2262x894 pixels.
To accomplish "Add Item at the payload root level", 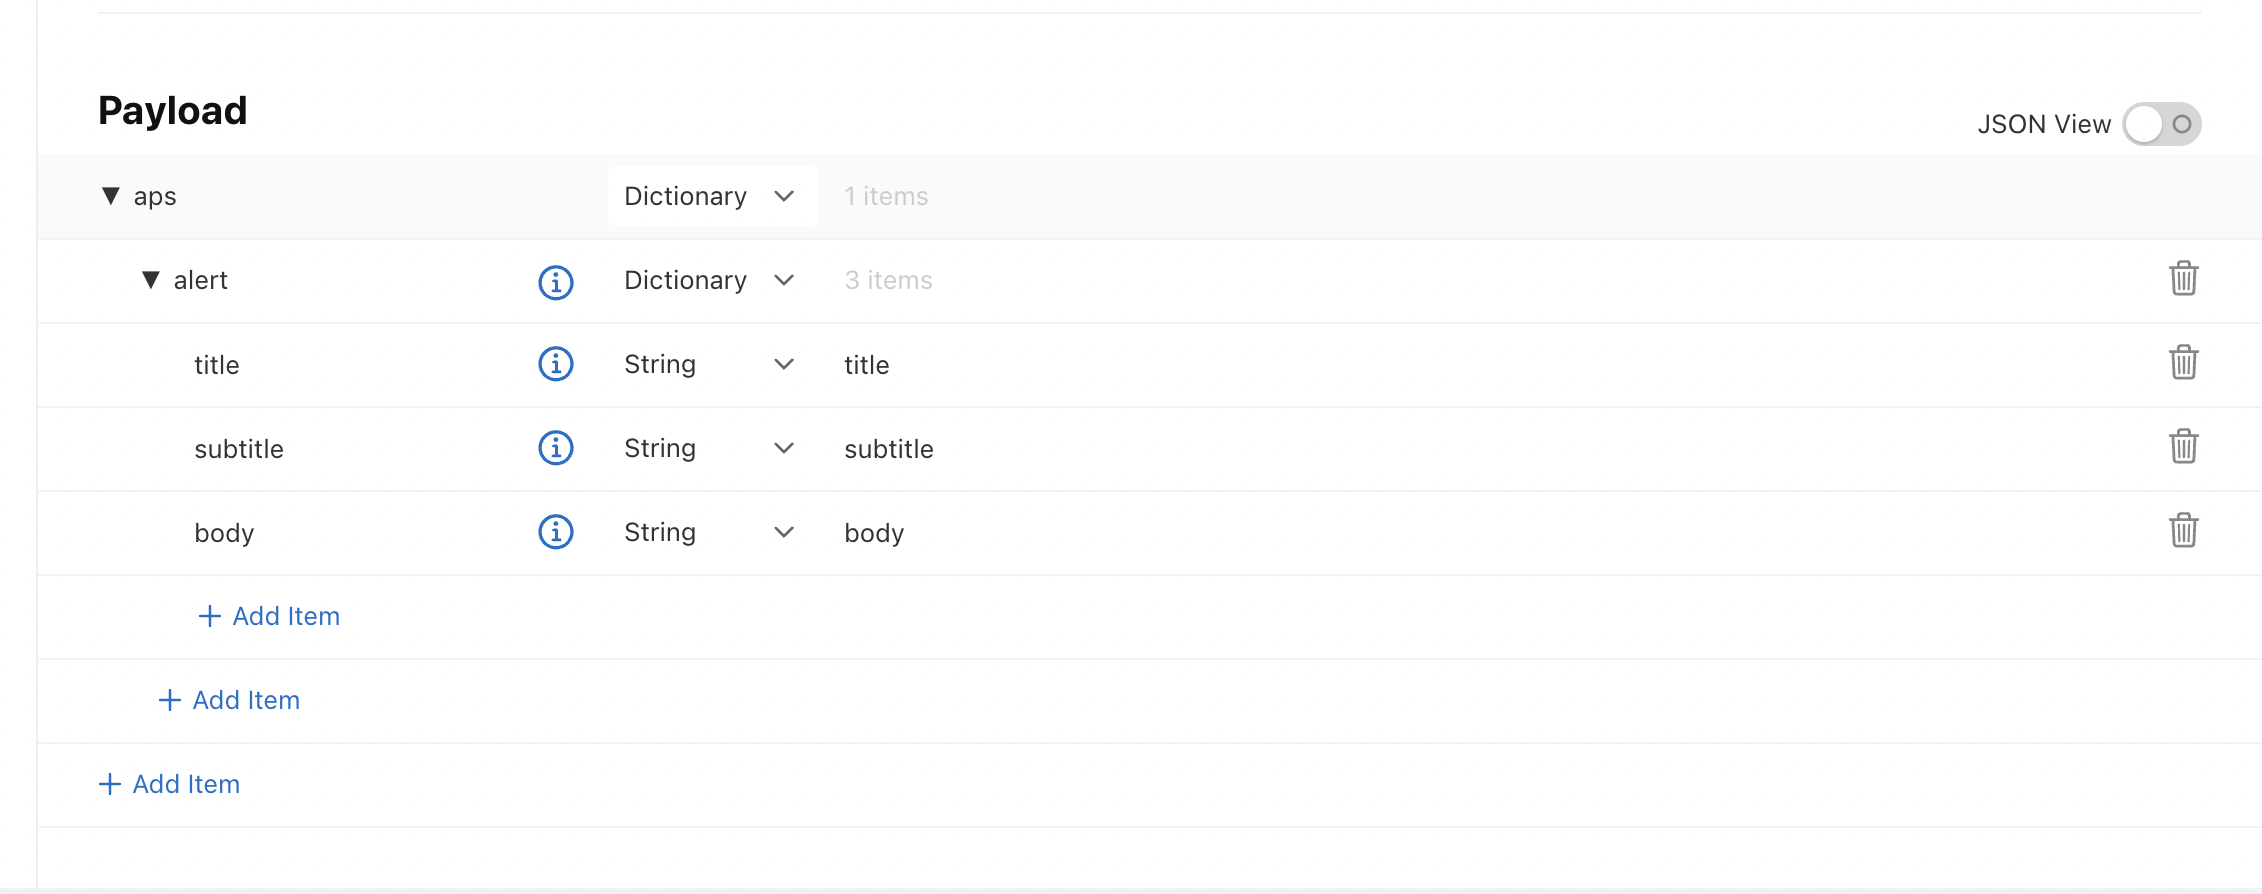I will coord(169,784).
